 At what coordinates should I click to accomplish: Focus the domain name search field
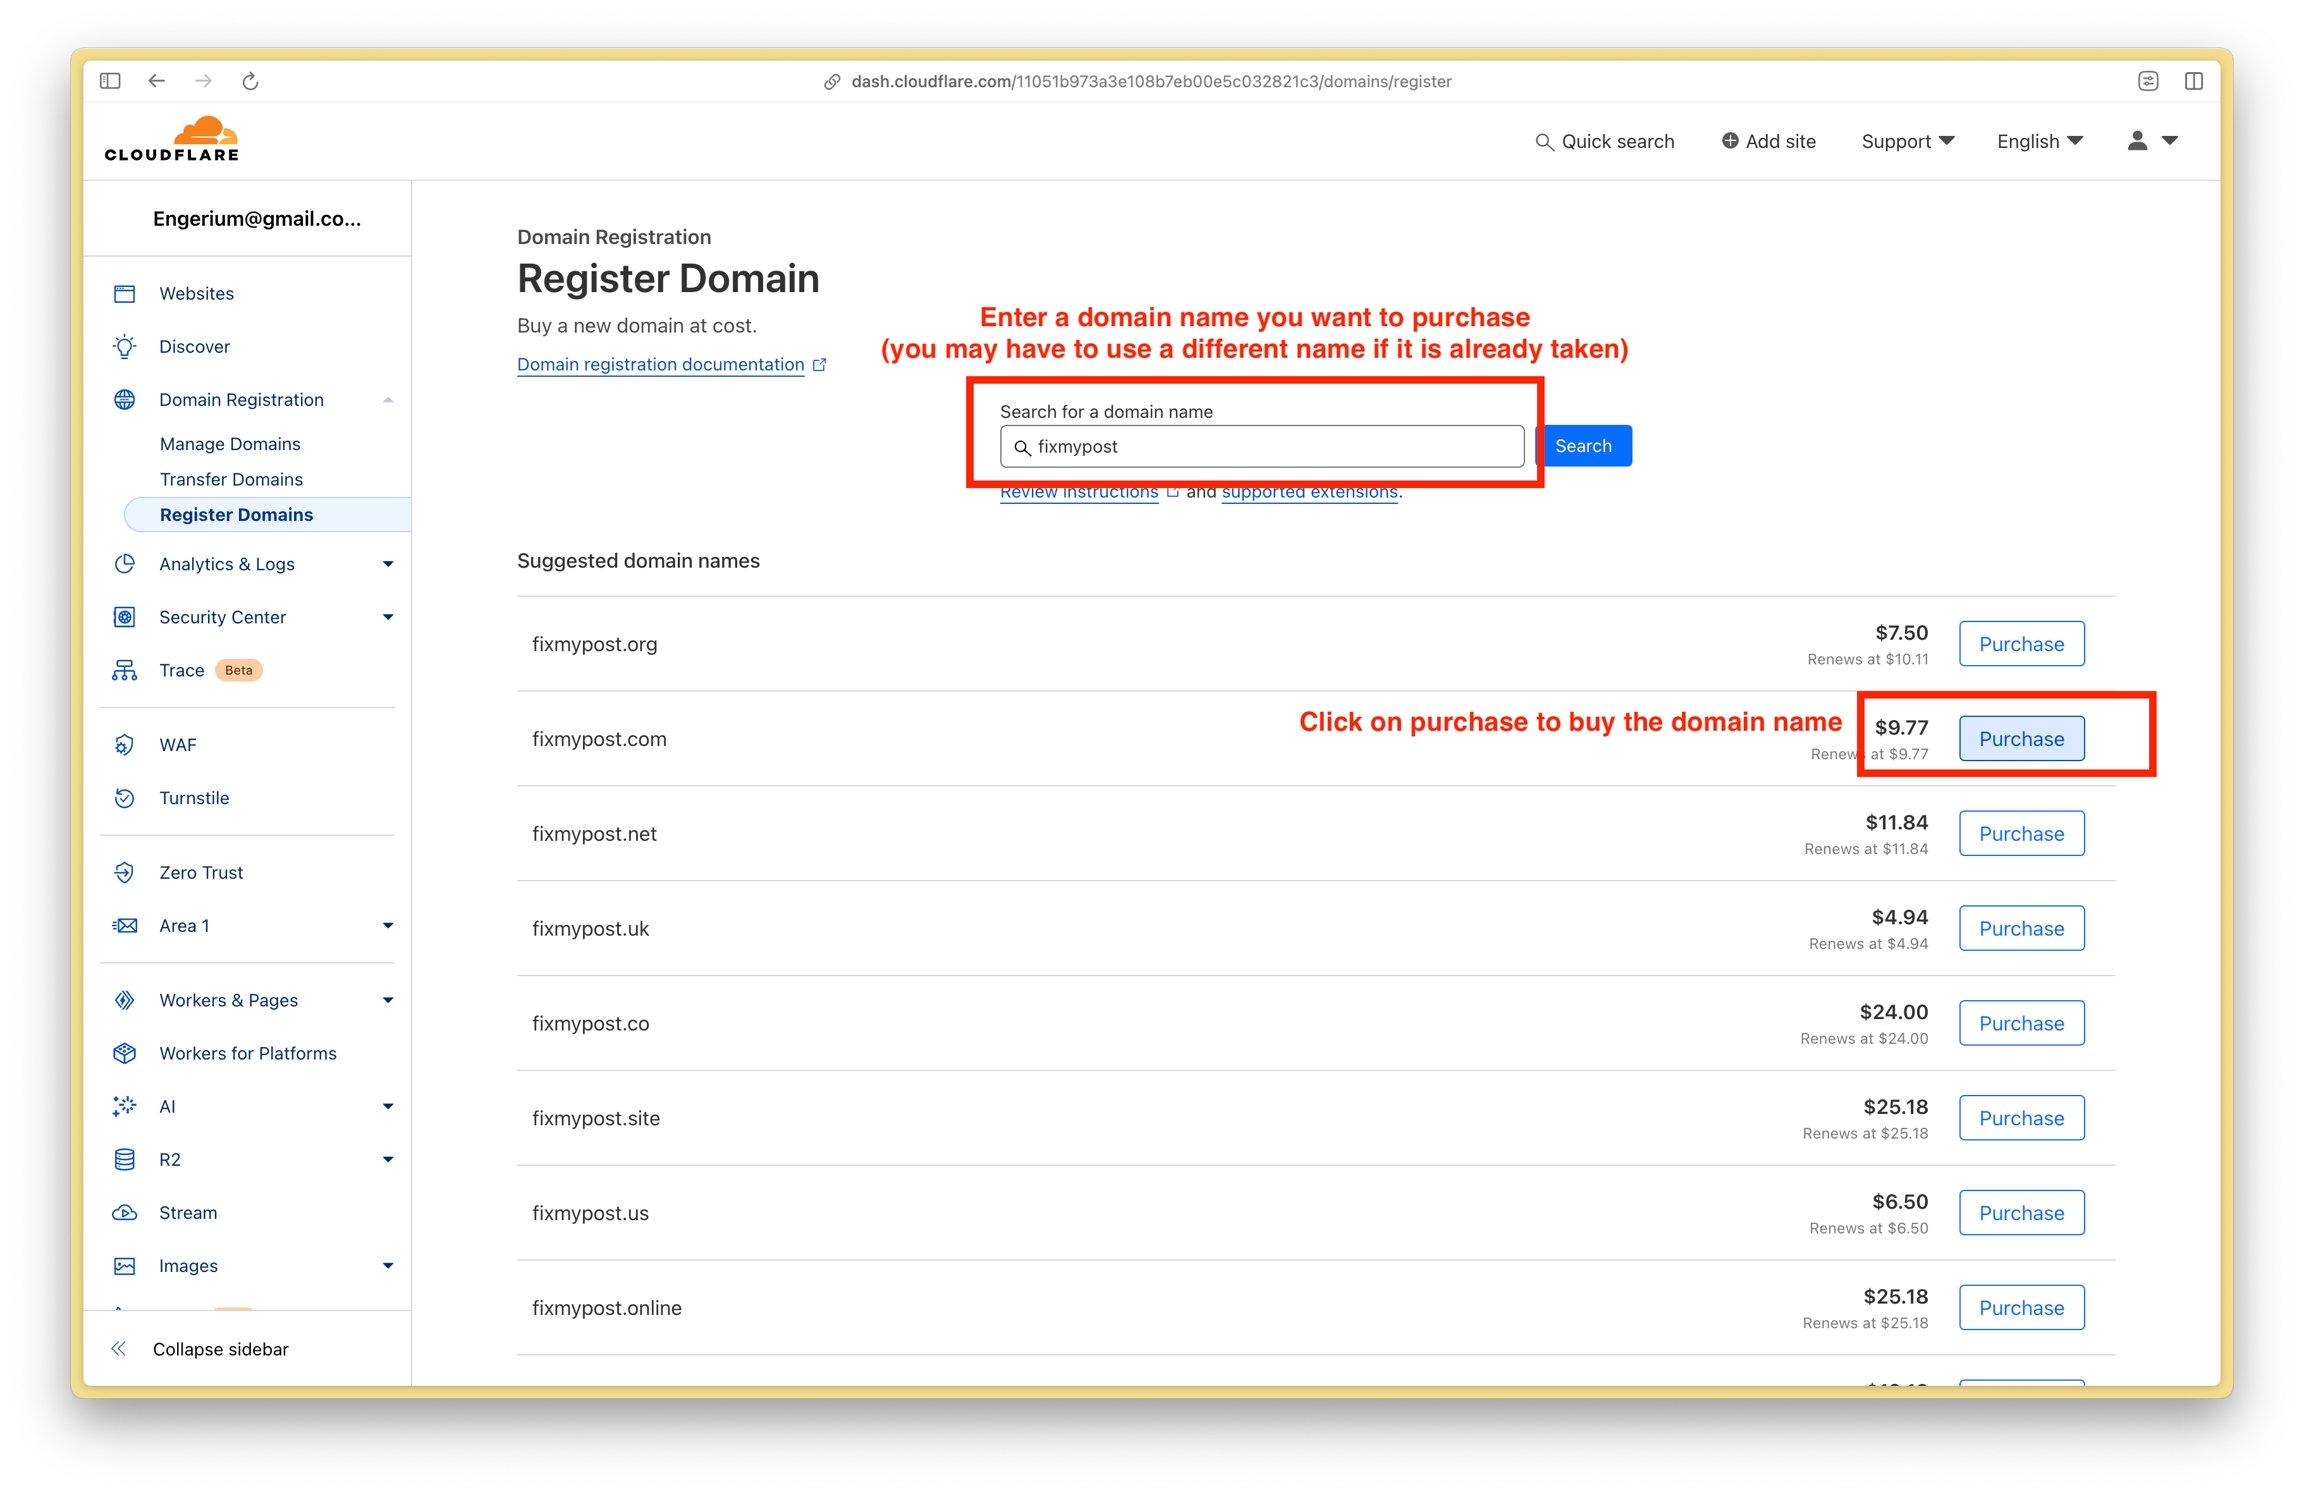pyautogui.click(x=1262, y=447)
